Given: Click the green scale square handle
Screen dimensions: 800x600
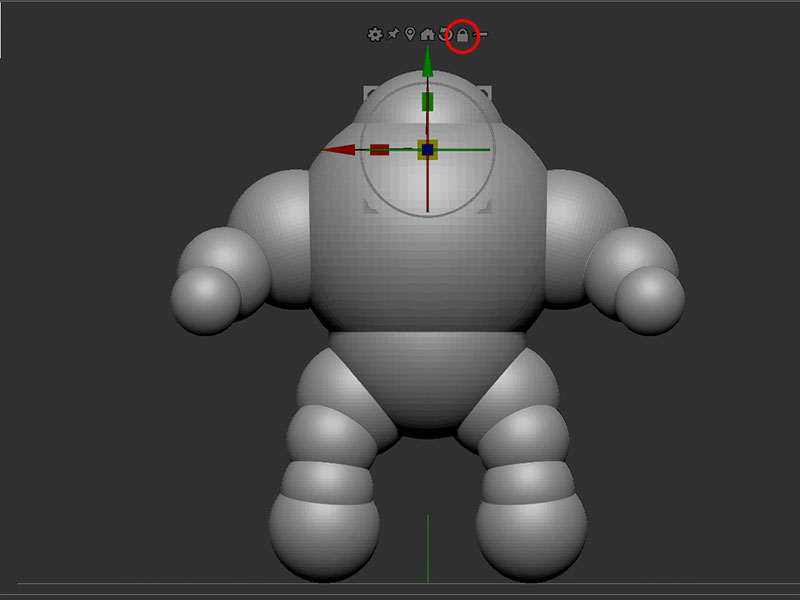Looking at the screenshot, I should click(428, 102).
